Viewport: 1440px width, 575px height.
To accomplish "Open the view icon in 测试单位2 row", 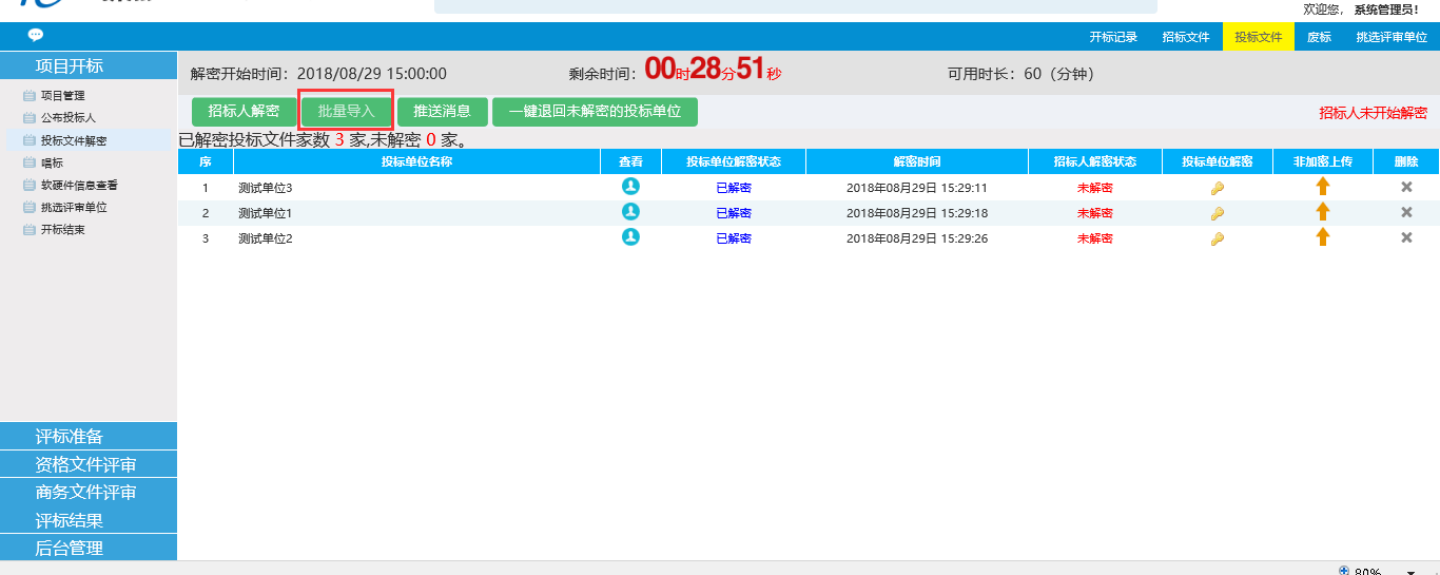I will (630, 237).
